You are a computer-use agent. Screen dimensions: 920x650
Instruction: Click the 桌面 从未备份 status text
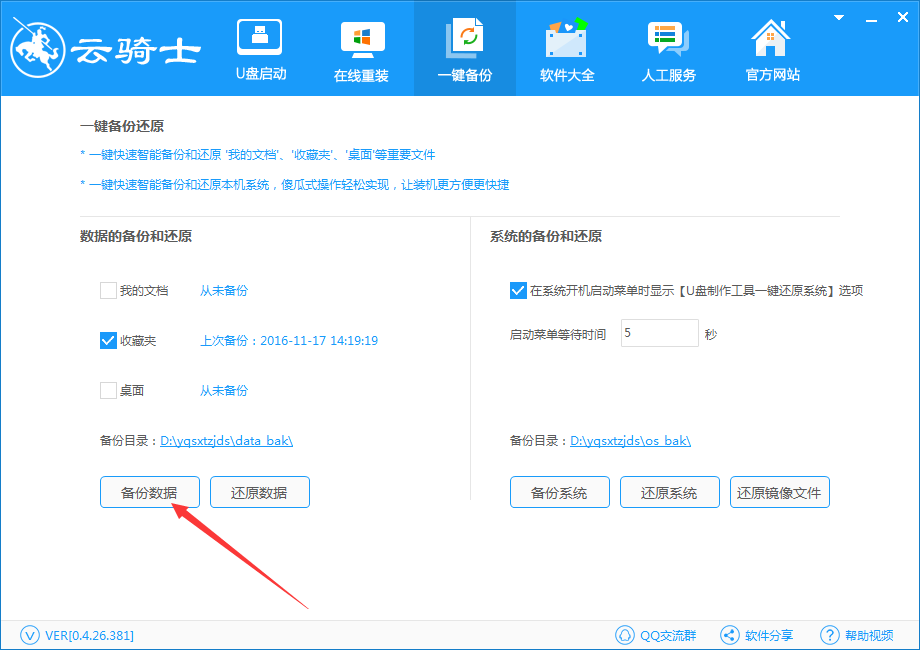click(224, 390)
